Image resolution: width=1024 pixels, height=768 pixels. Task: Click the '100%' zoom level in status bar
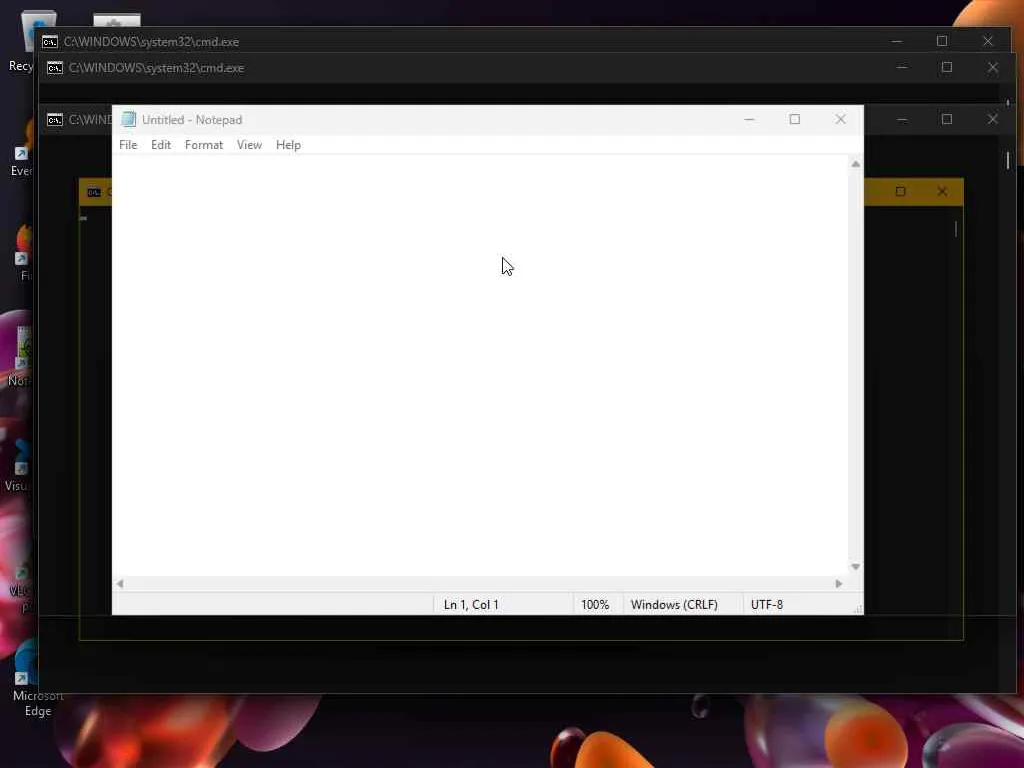(595, 605)
